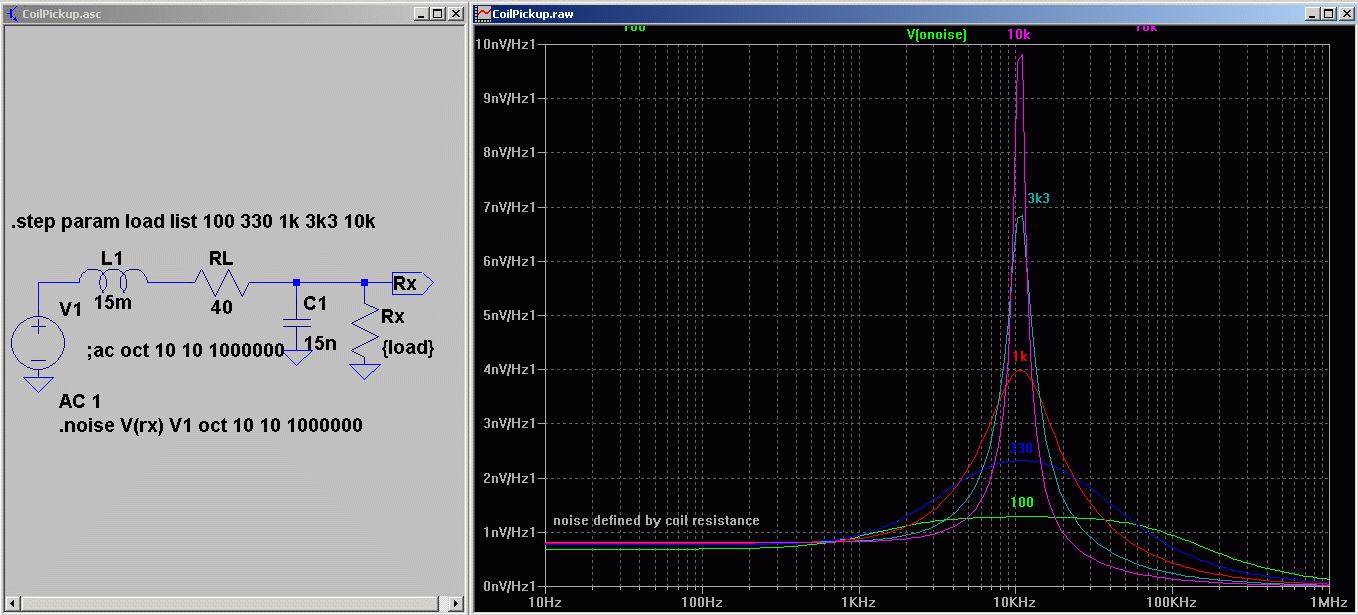The height and width of the screenshot is (615, 1358).
Task: Click the V(onoise) trace label
Action: tap(936, 34)
